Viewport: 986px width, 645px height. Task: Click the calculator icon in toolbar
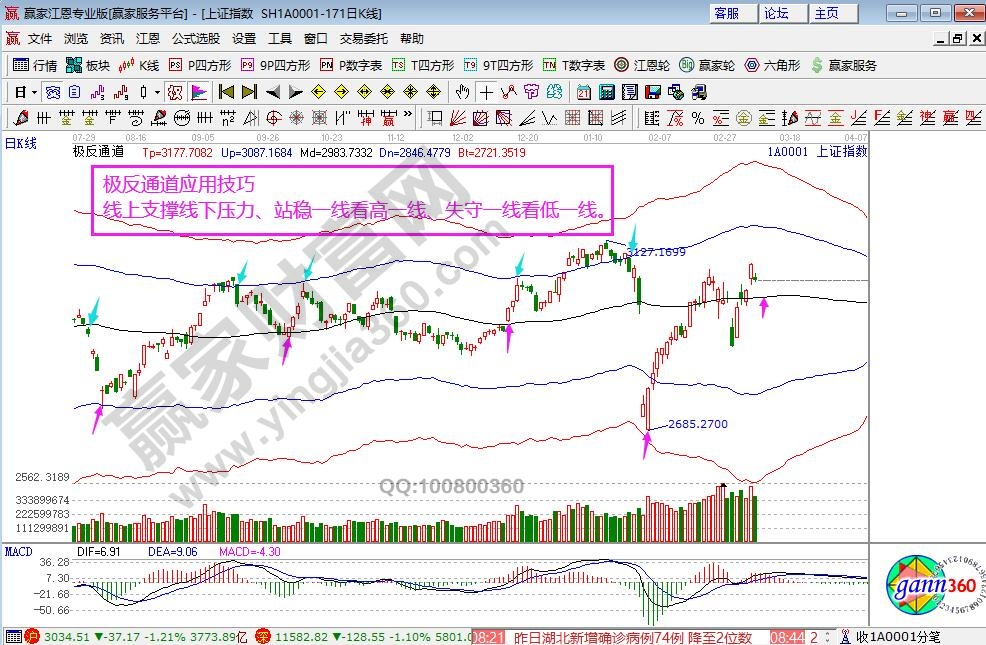pyautogui.click(x=606, y=92)
